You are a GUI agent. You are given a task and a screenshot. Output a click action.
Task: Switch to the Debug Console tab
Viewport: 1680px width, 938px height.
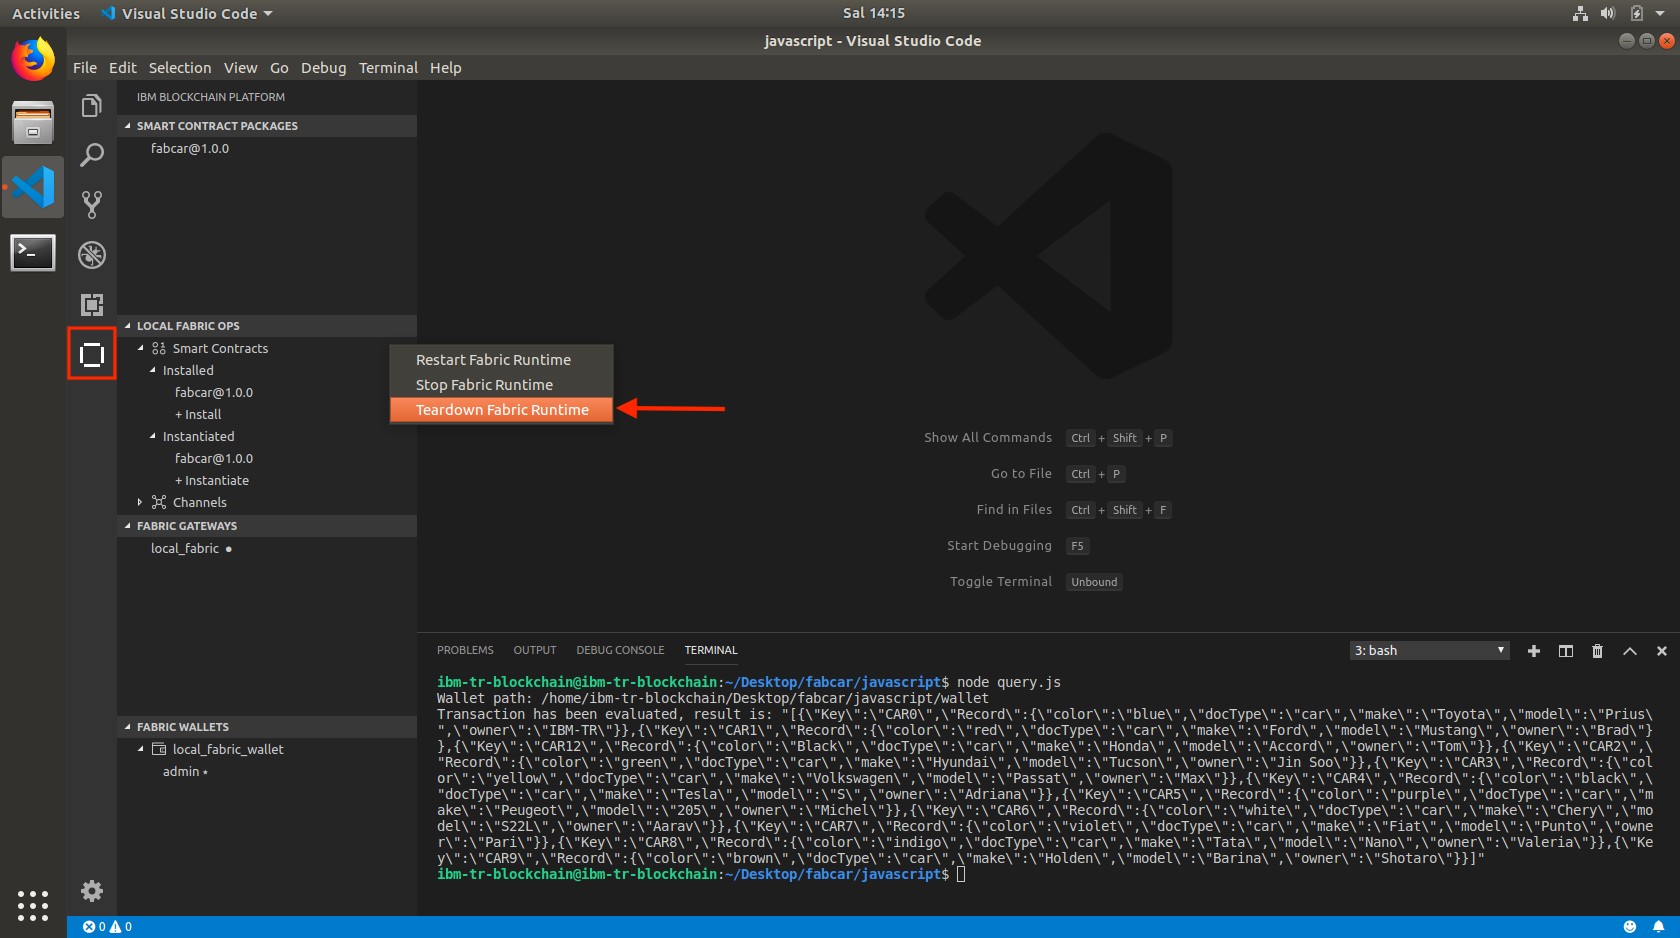tap(620, 650)
